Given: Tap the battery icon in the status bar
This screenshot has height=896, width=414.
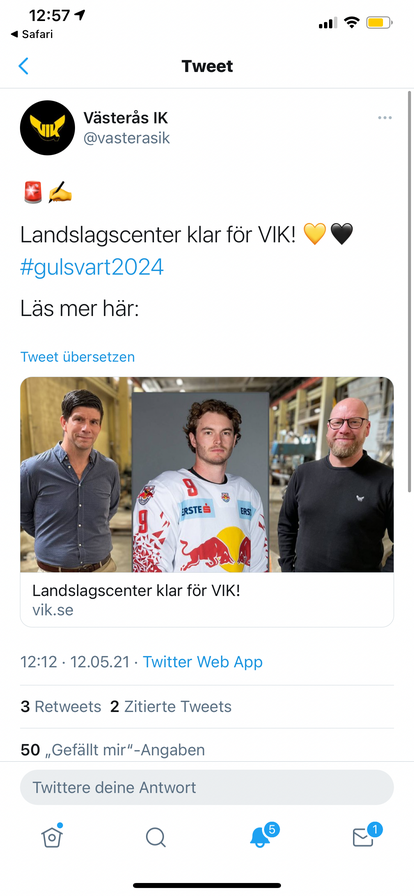Looking at the screenshot, I should (379, 23).
